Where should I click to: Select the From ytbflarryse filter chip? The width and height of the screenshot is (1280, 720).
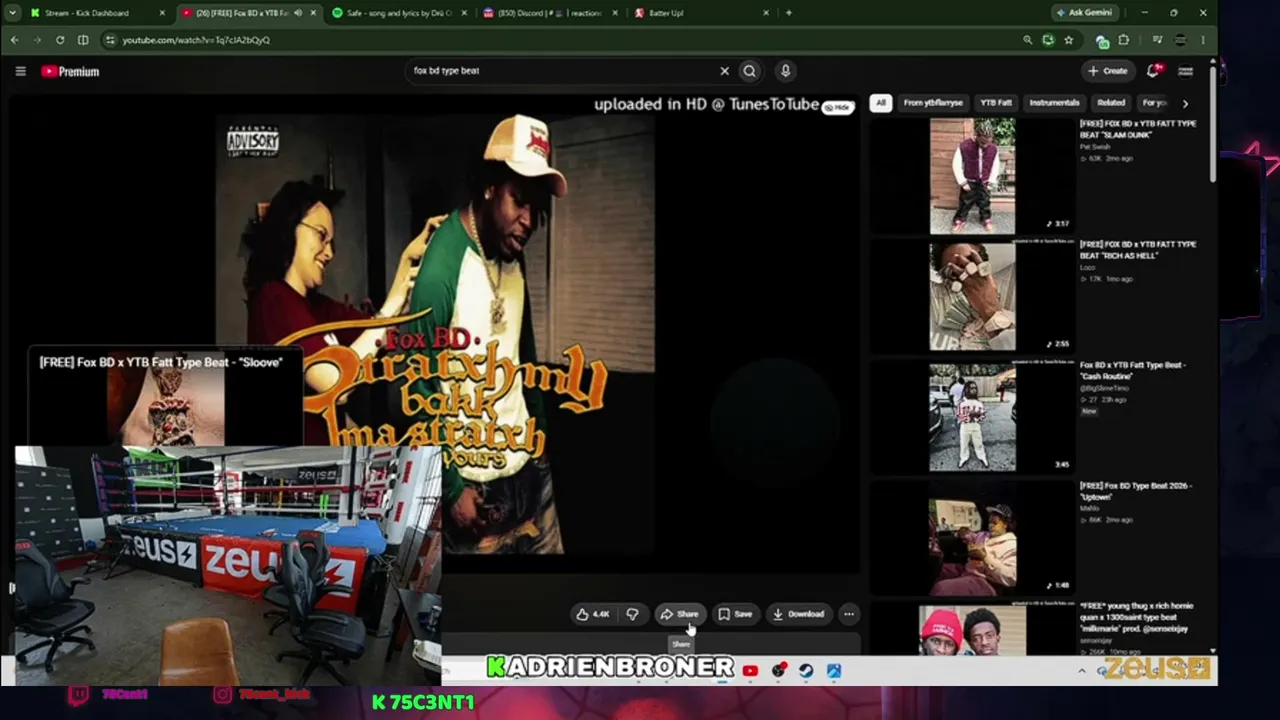click(933, 103)
